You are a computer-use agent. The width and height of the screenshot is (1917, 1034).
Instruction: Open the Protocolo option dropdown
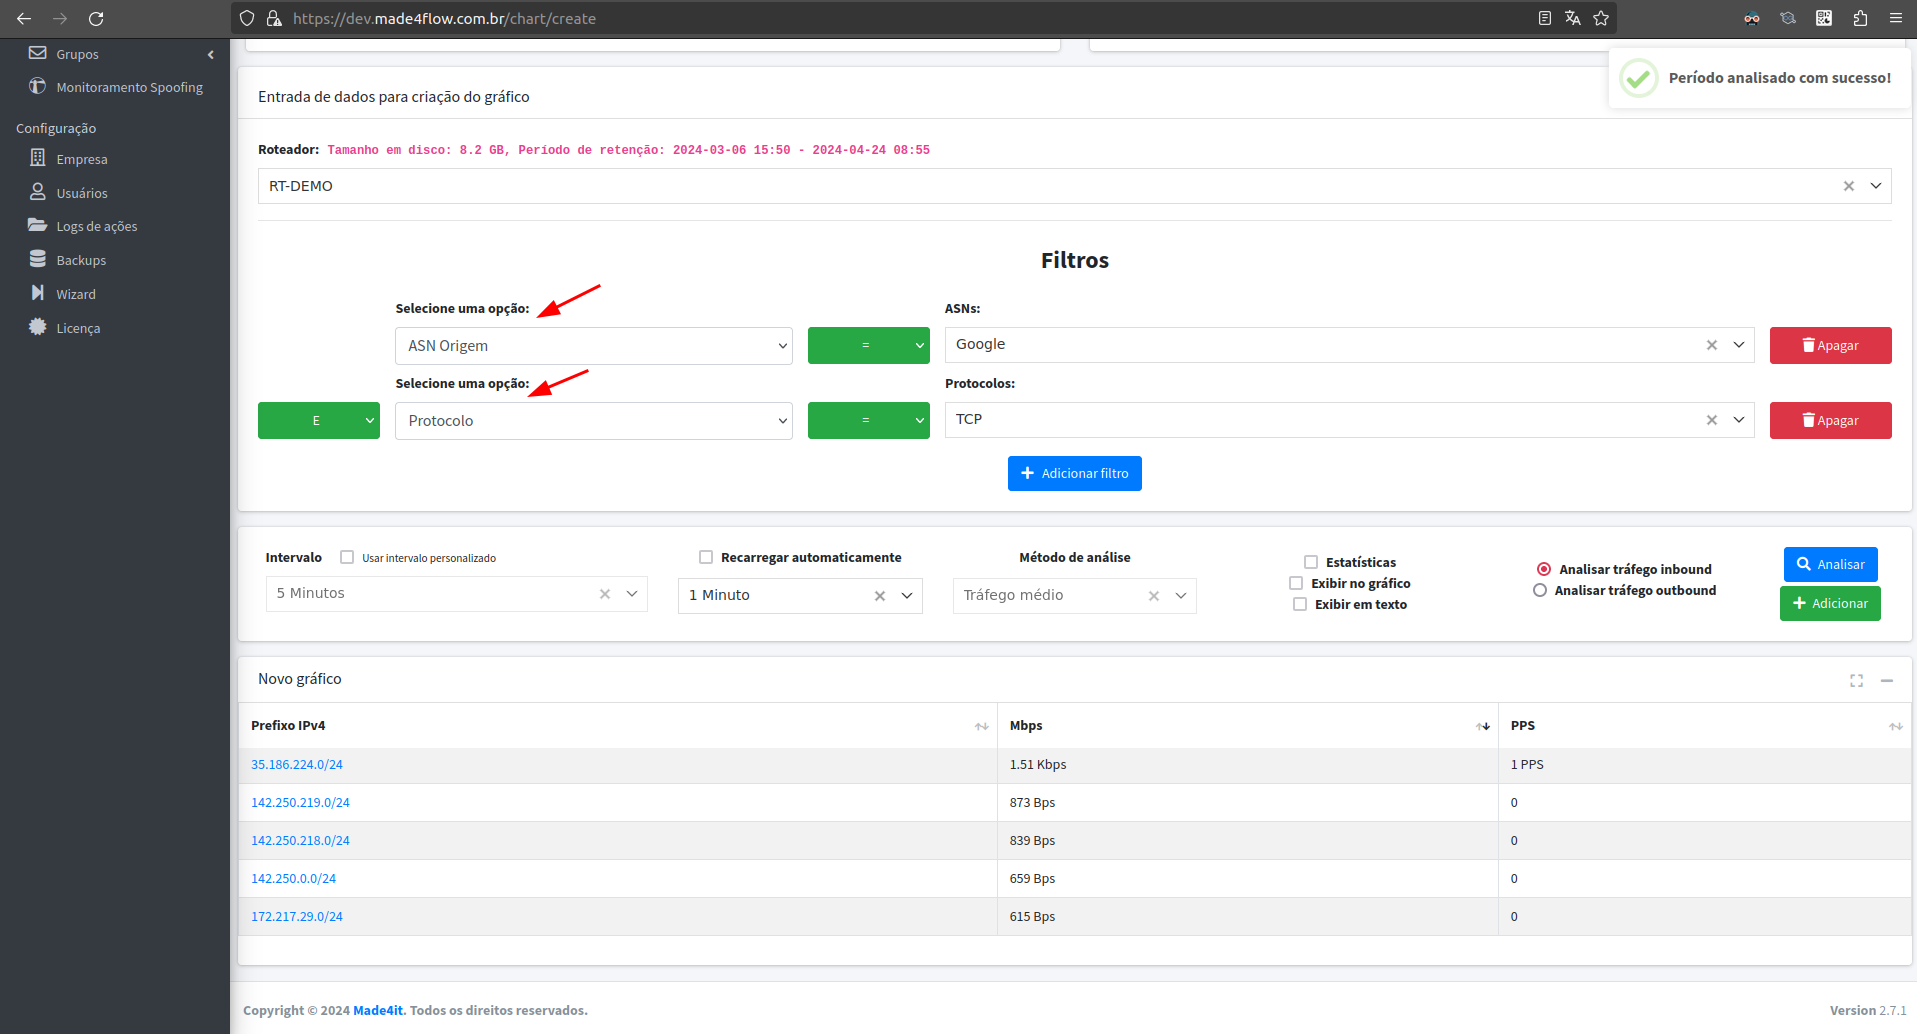tap(594, 421)
